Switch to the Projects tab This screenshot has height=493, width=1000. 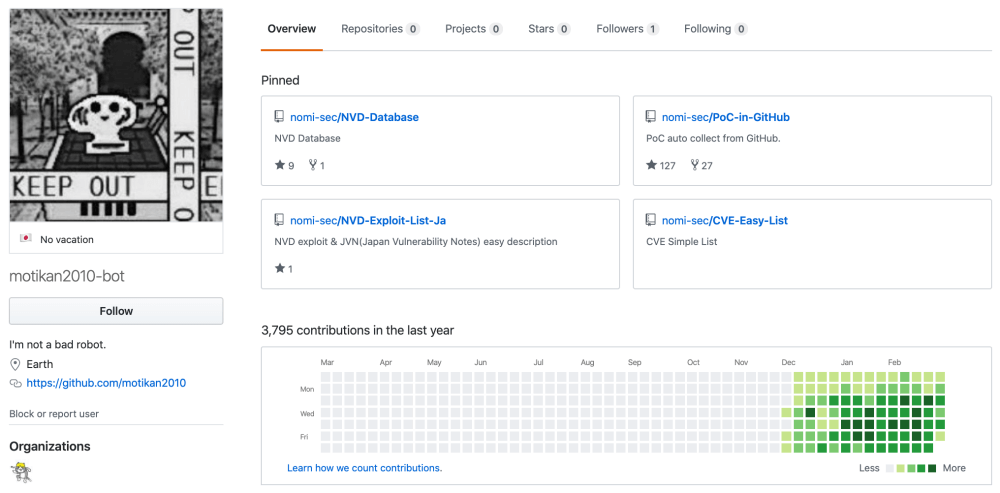[474, 29]
